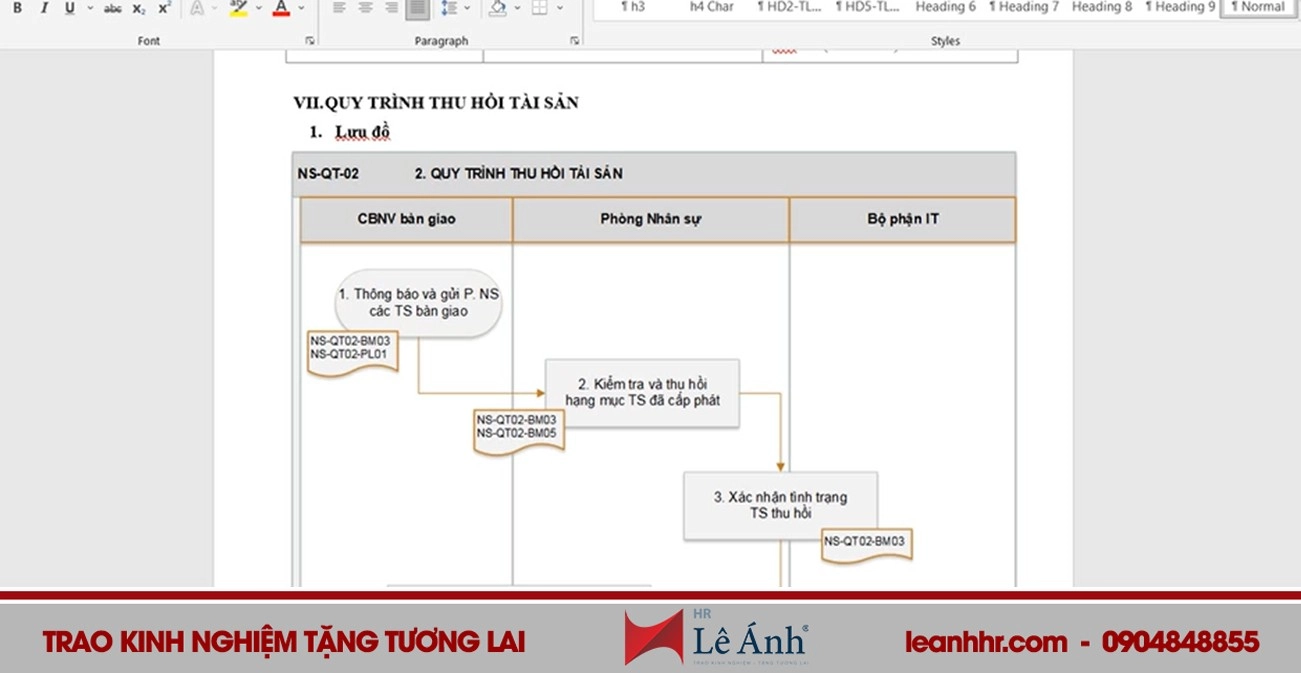Screen dimensions: 1301x673
Task: Apply bold formatting
Action: [15, 8]
